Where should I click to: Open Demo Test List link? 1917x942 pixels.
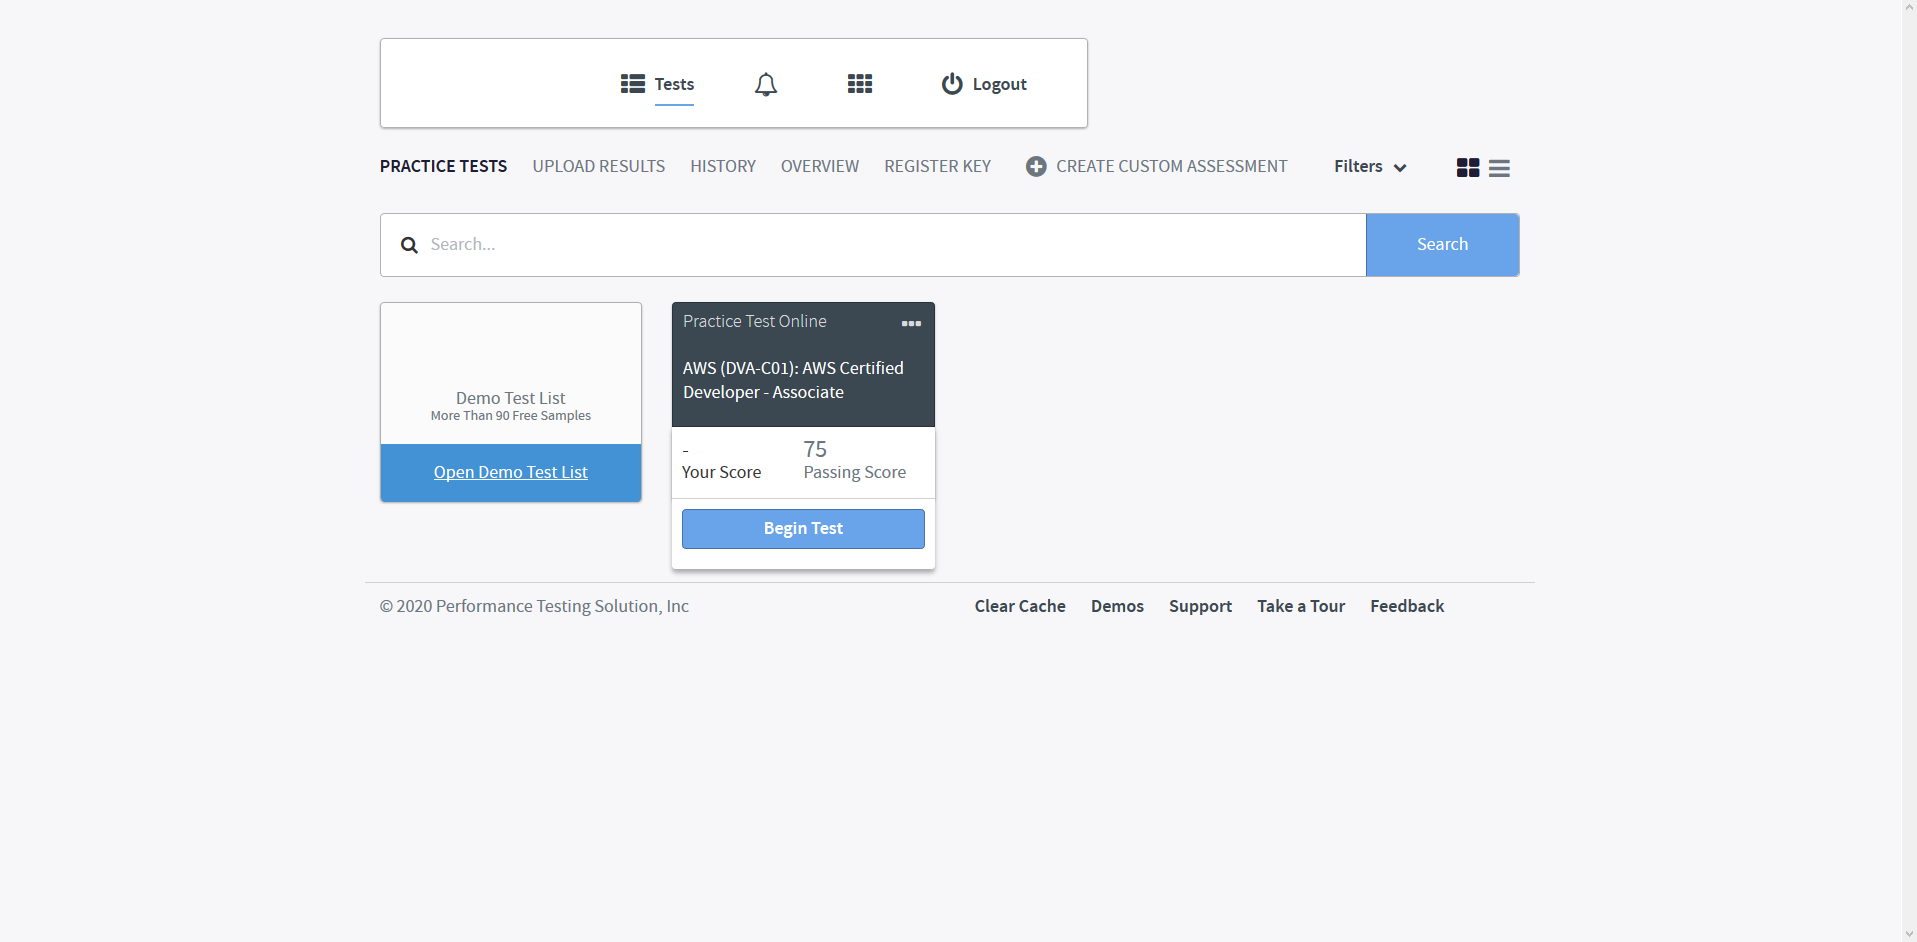coord(510,472)
